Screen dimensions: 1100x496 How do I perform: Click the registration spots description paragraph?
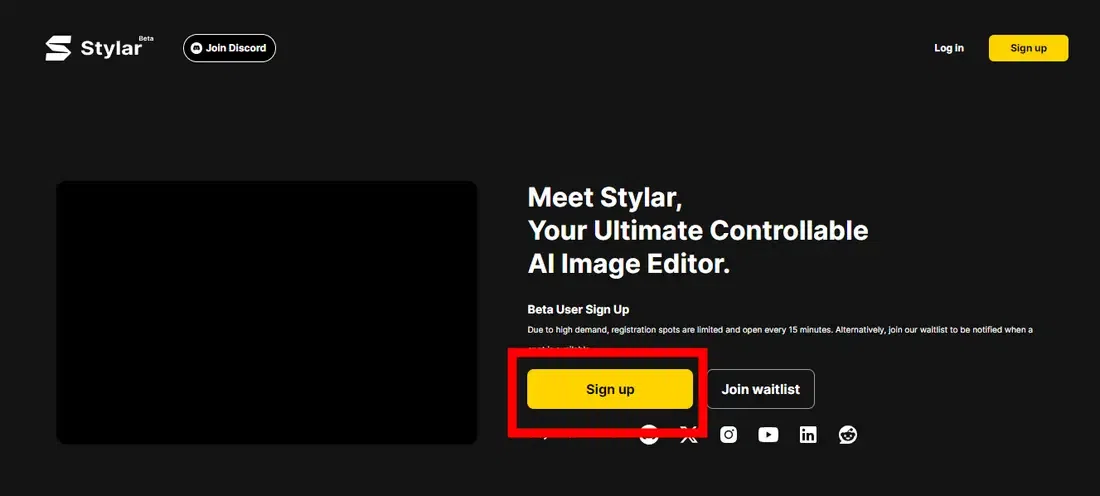(780, 338)
